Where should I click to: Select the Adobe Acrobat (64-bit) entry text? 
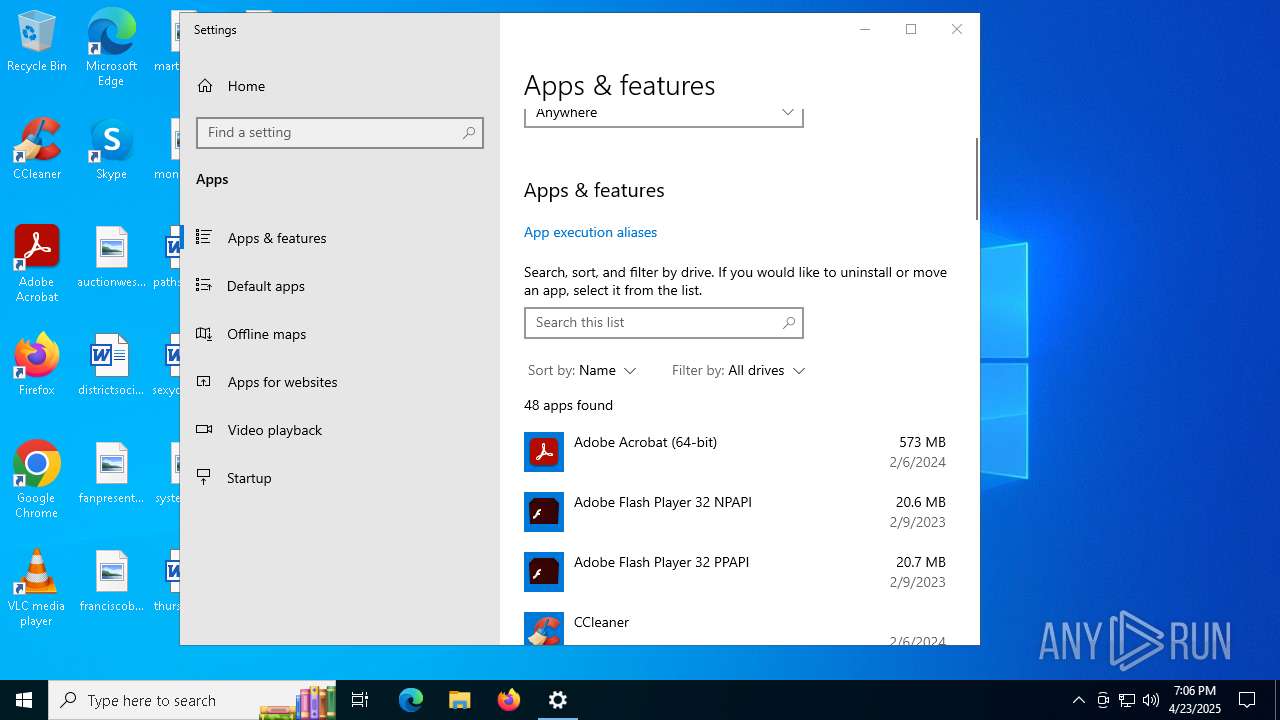tap(645, 442)
